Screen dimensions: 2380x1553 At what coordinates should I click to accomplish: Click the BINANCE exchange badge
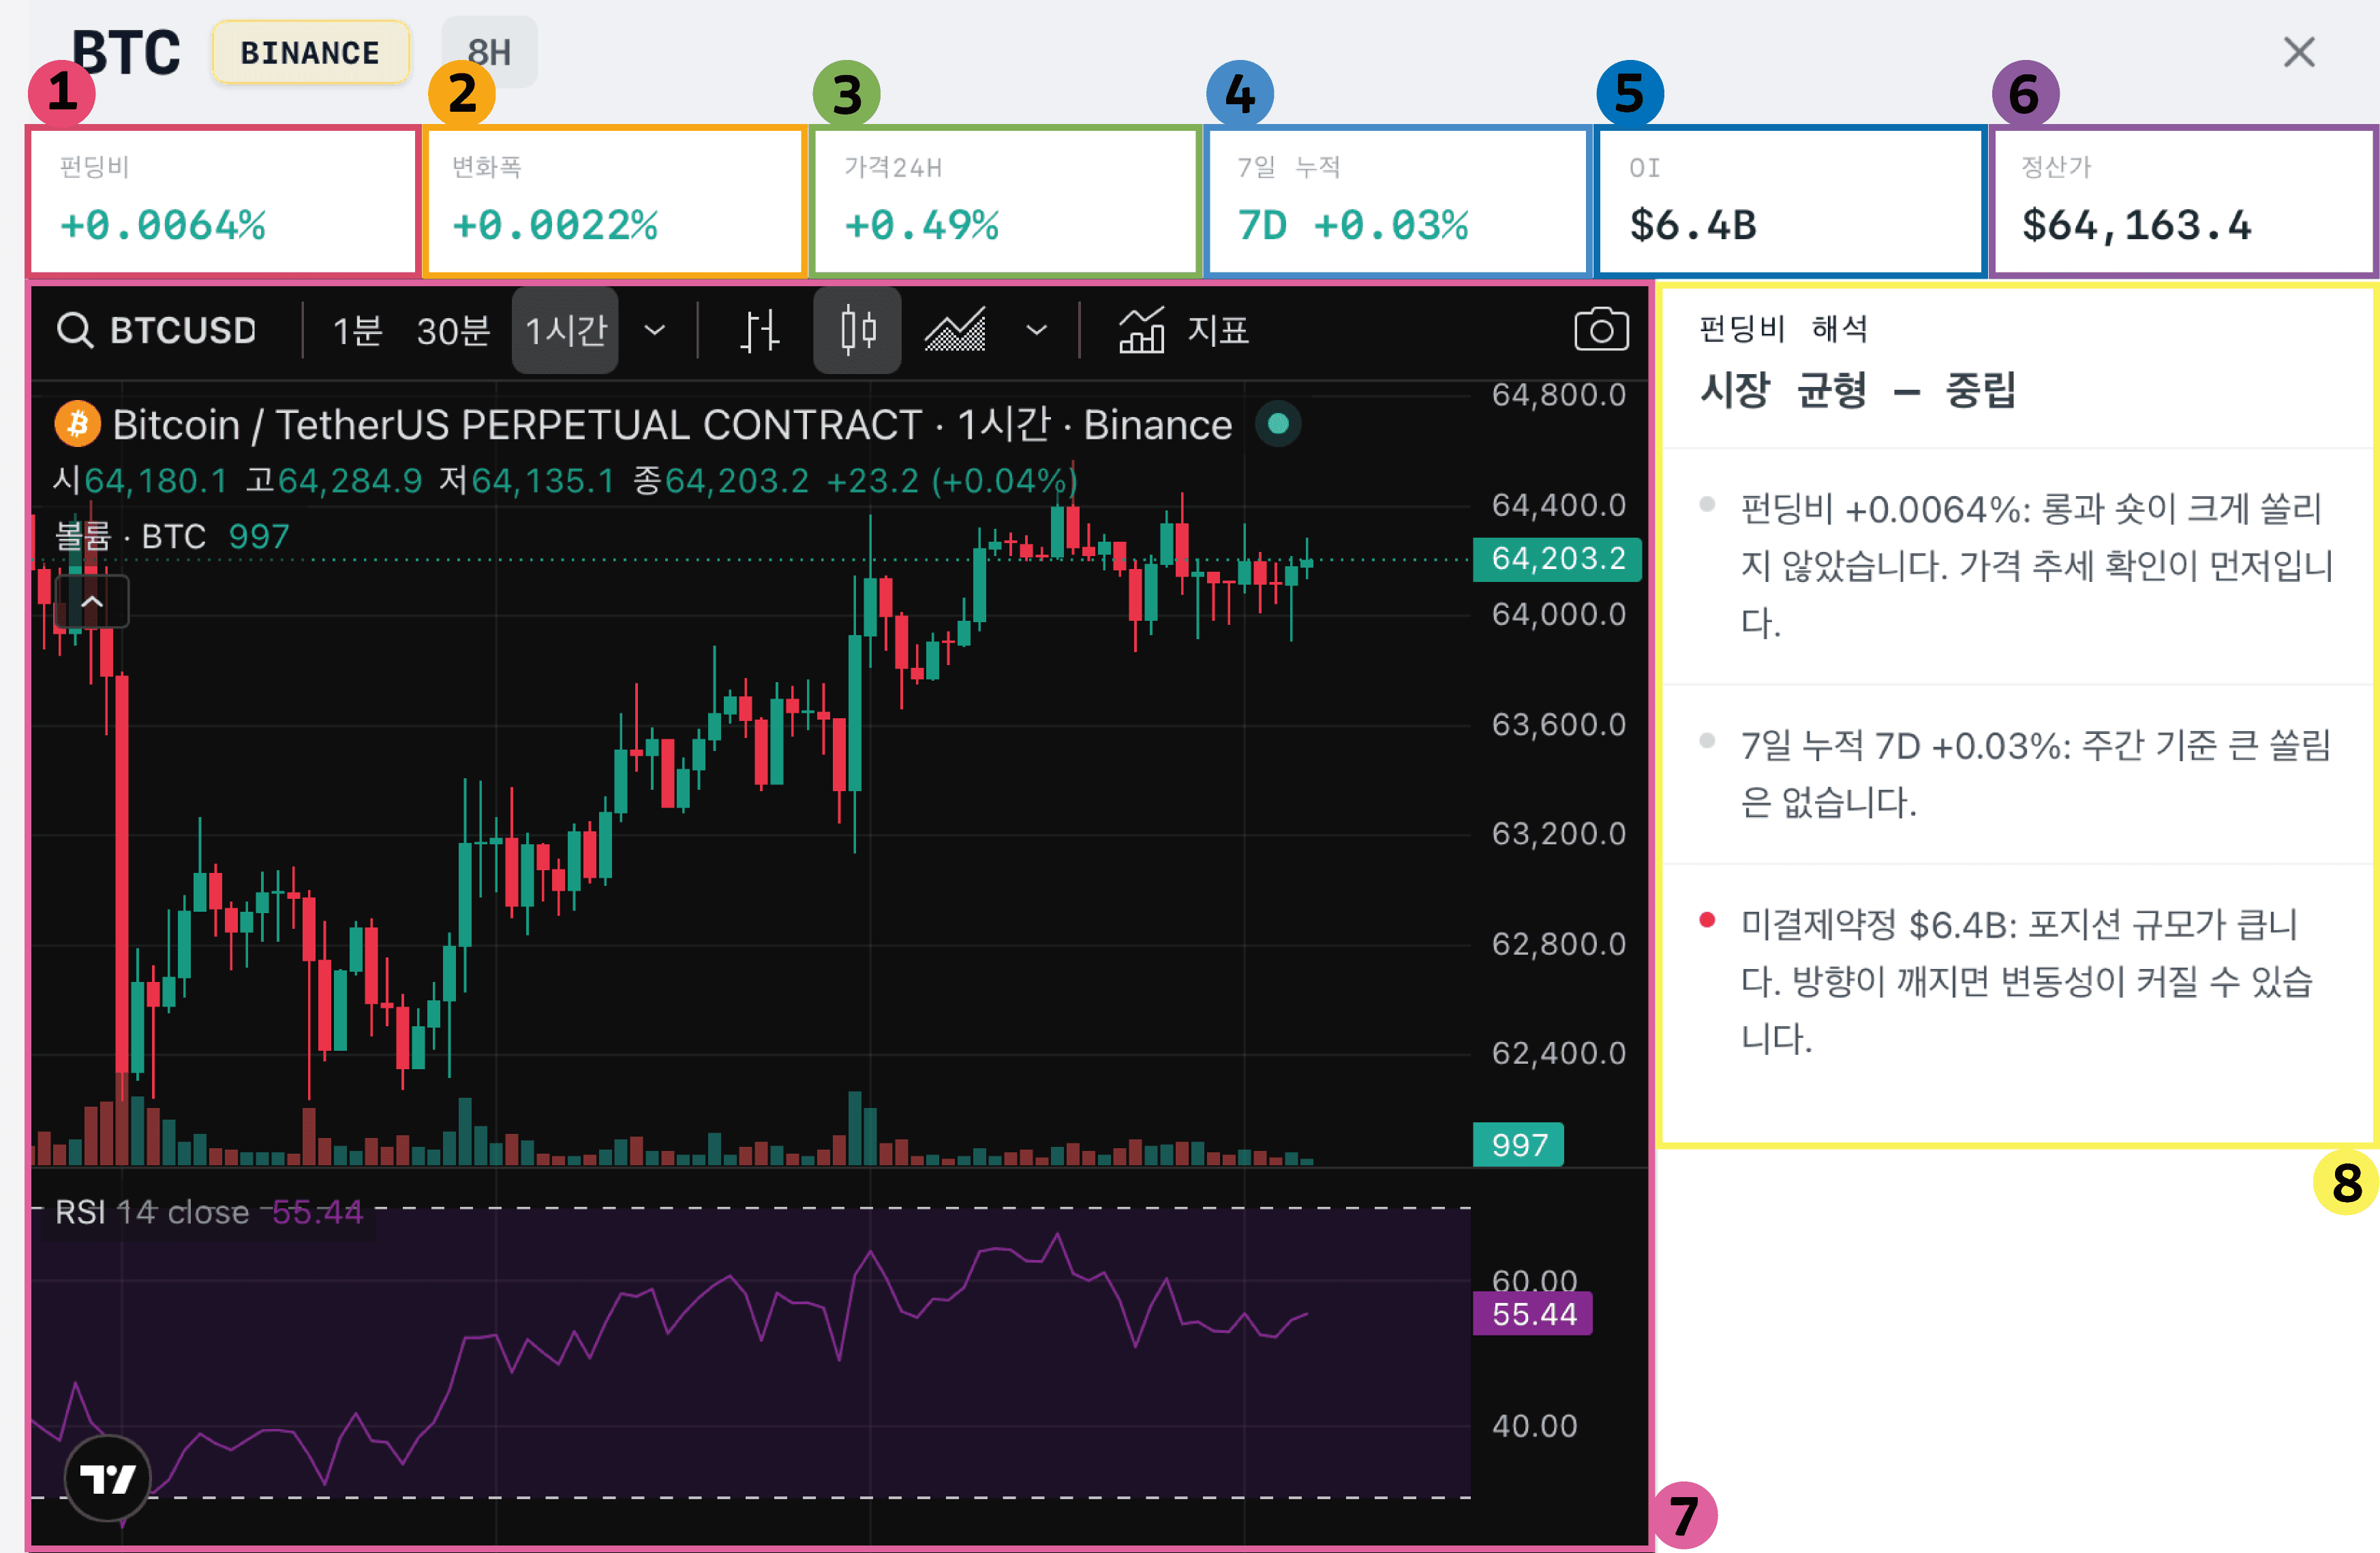[x=310, y=52]
